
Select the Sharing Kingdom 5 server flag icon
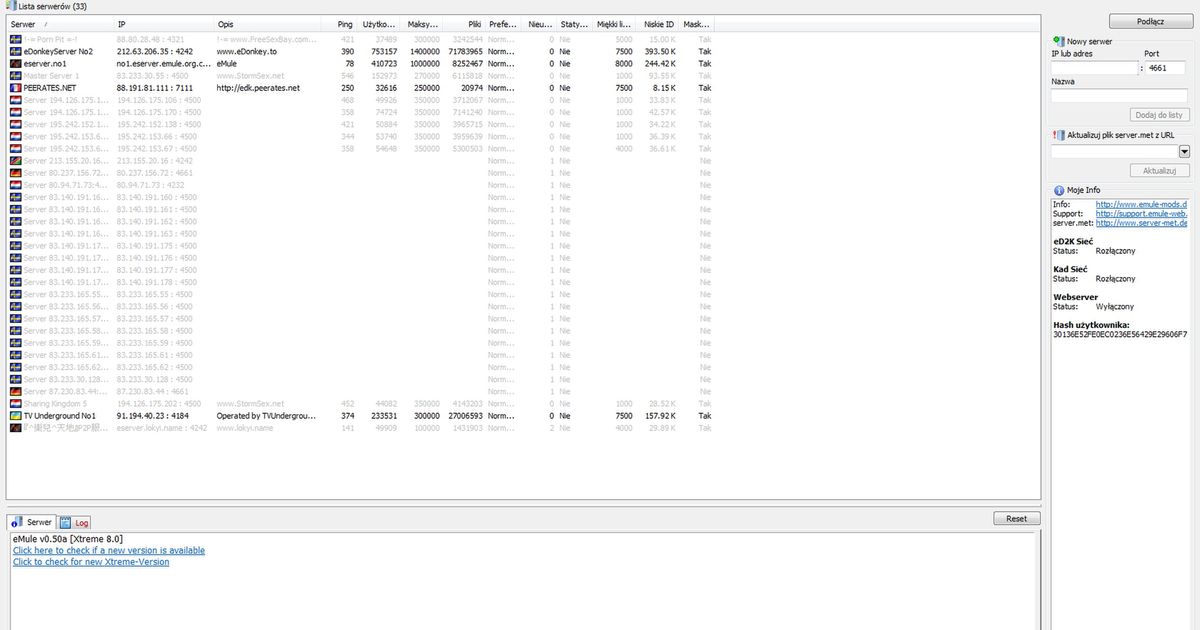(x=14, y=403)
